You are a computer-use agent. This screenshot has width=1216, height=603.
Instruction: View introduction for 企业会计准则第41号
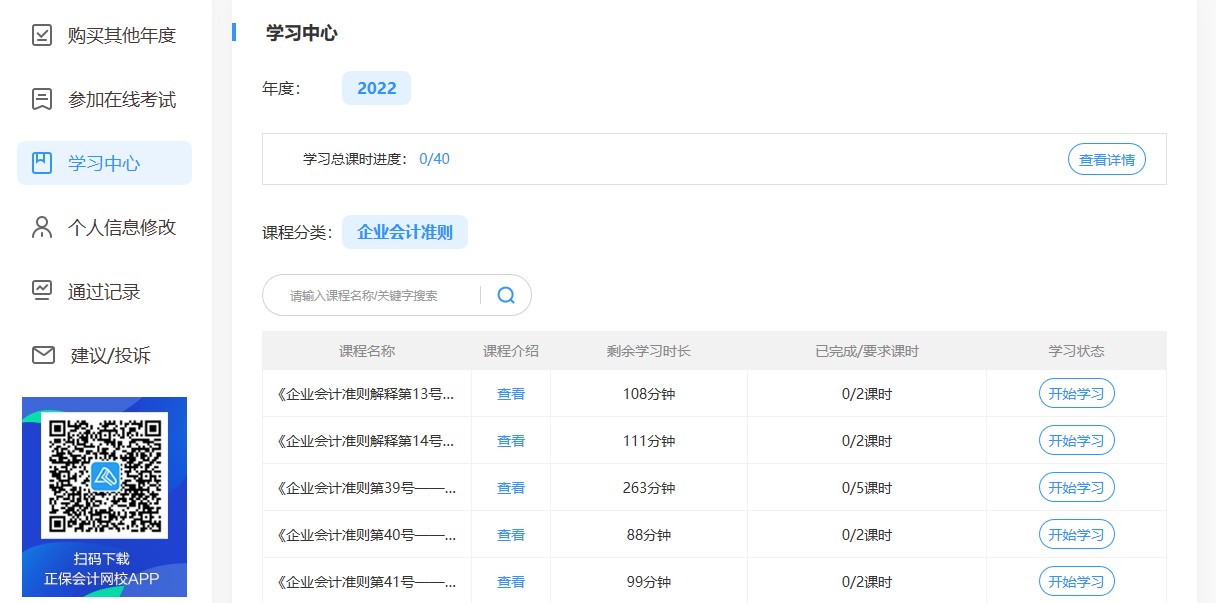point(510,581)
